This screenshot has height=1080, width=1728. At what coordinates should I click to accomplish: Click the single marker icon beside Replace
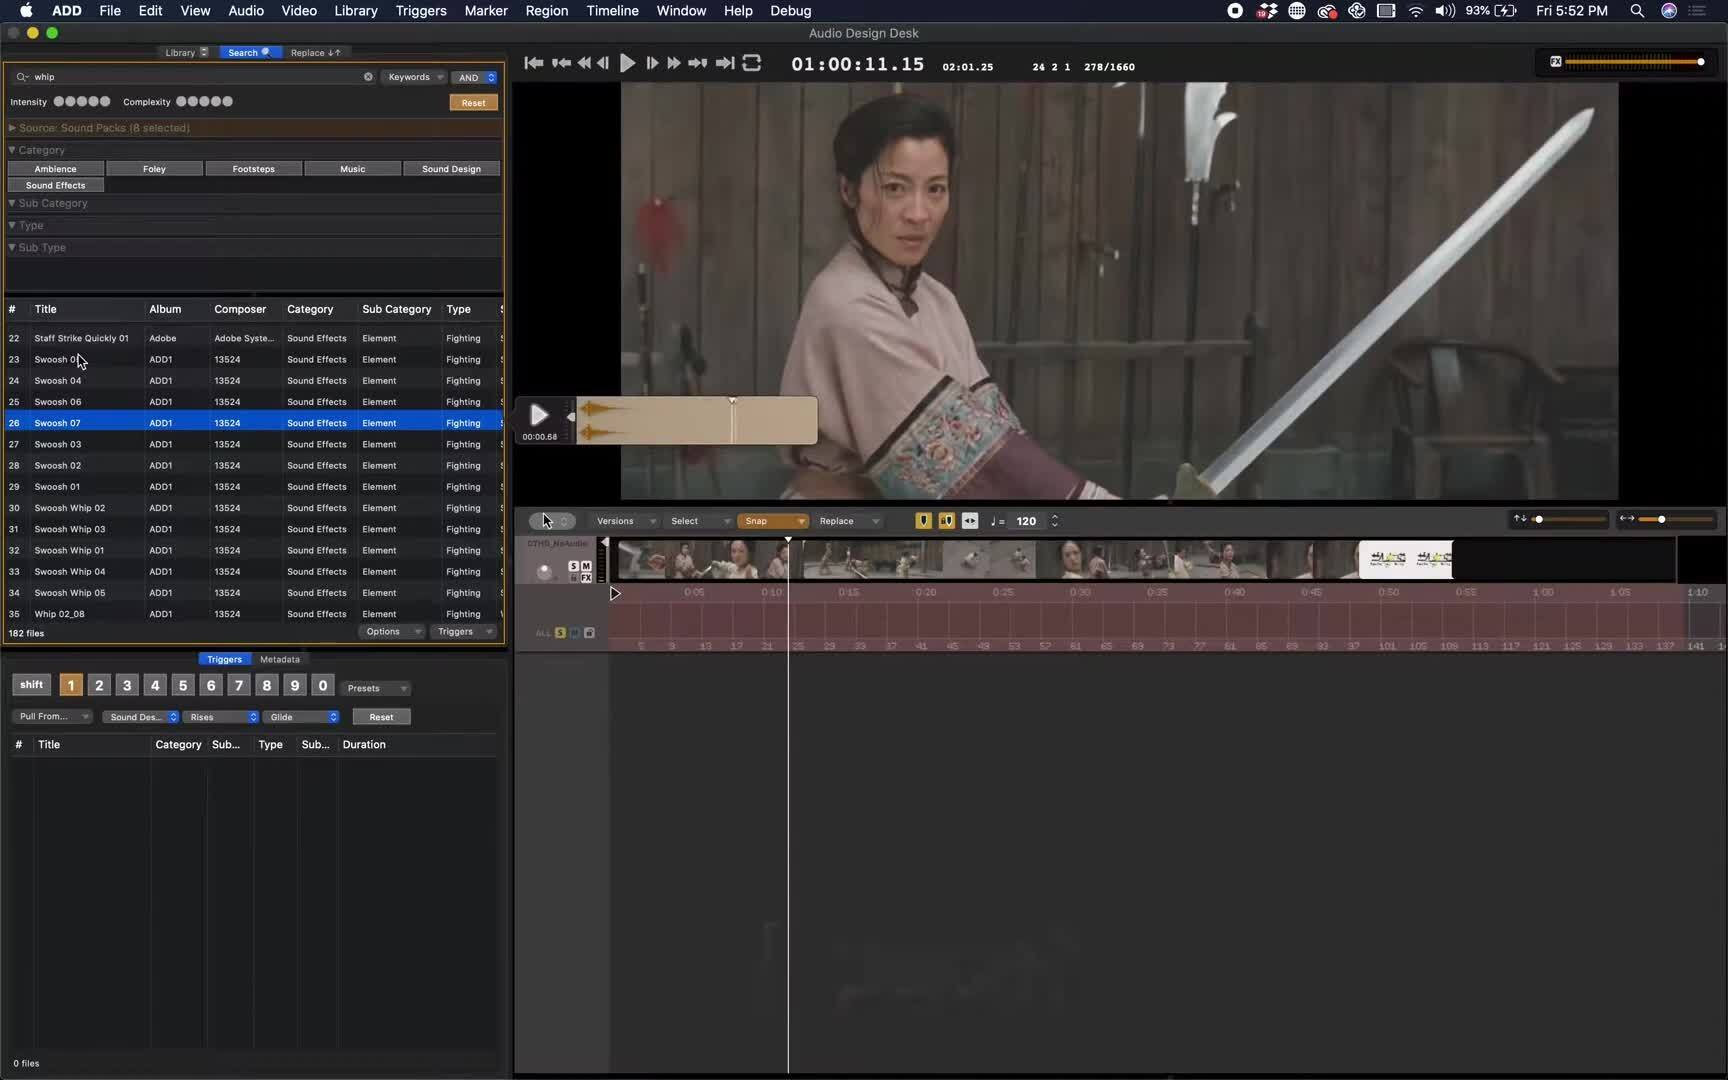pos(923,521)
